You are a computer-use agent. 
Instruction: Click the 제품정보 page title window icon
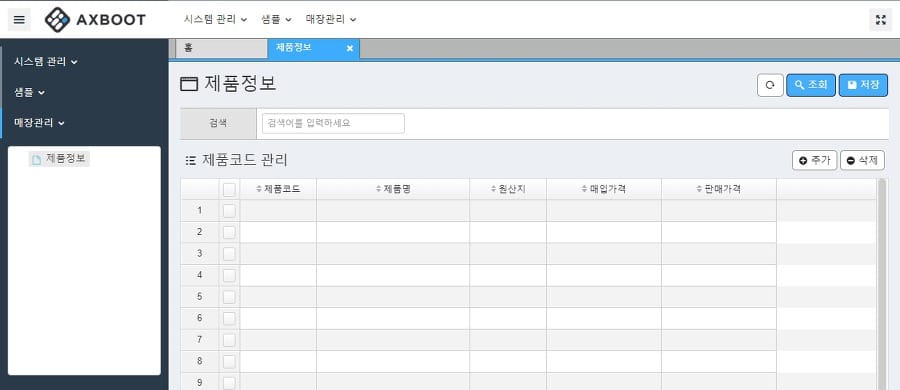click(189, 84)
